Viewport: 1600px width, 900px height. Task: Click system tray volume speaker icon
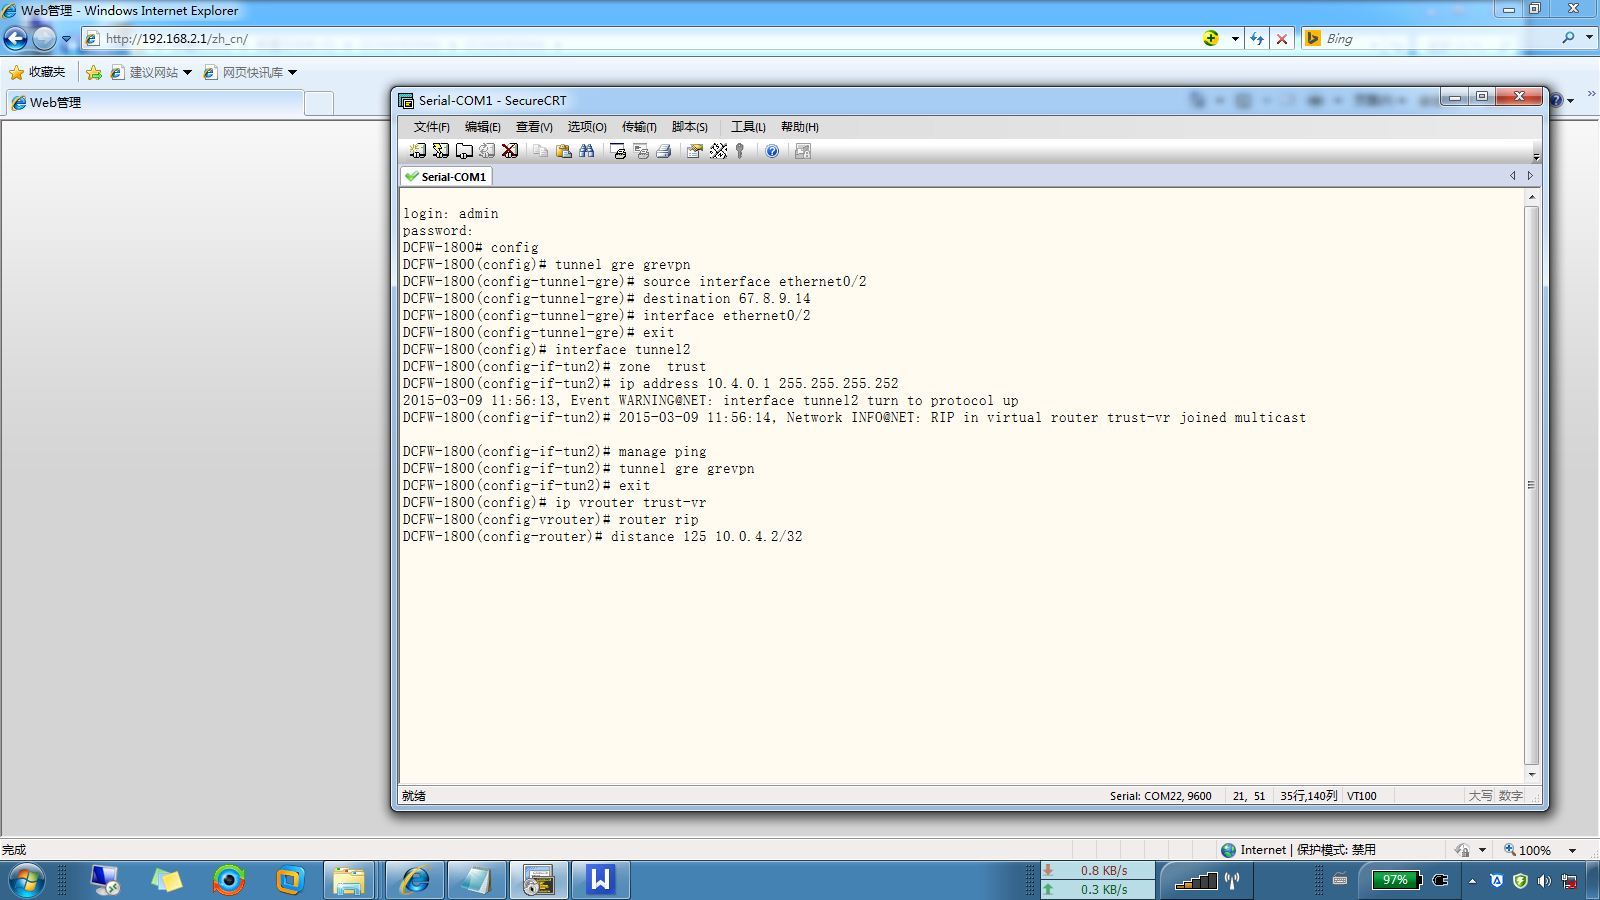(1545, 881)
